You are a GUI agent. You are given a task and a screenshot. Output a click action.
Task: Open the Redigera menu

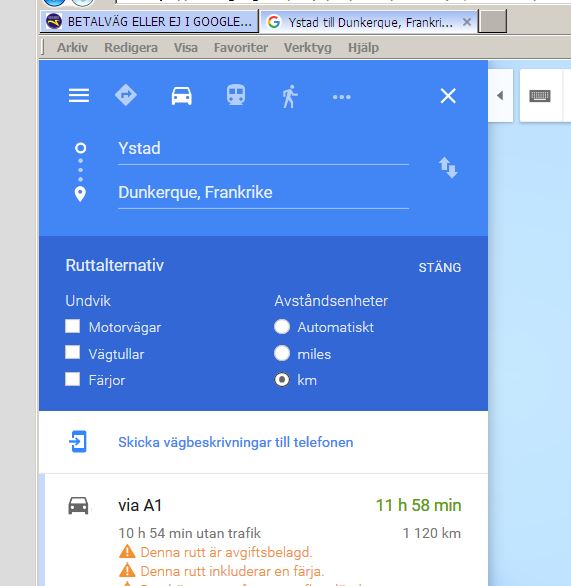point(131,48)
